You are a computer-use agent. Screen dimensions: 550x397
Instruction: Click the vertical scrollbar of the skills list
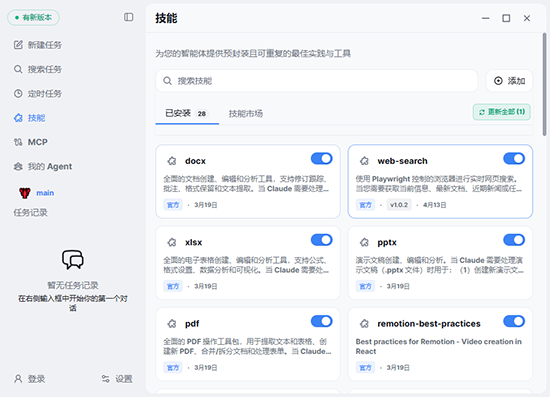(544, 84)
